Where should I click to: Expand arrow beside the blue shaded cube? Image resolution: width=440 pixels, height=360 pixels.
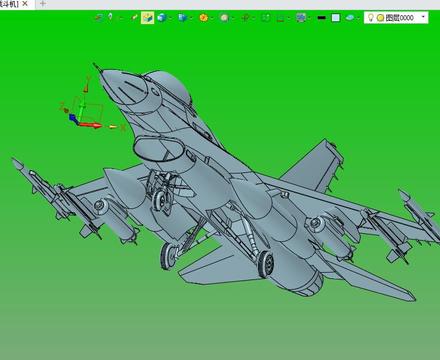(x=170, y=18)
